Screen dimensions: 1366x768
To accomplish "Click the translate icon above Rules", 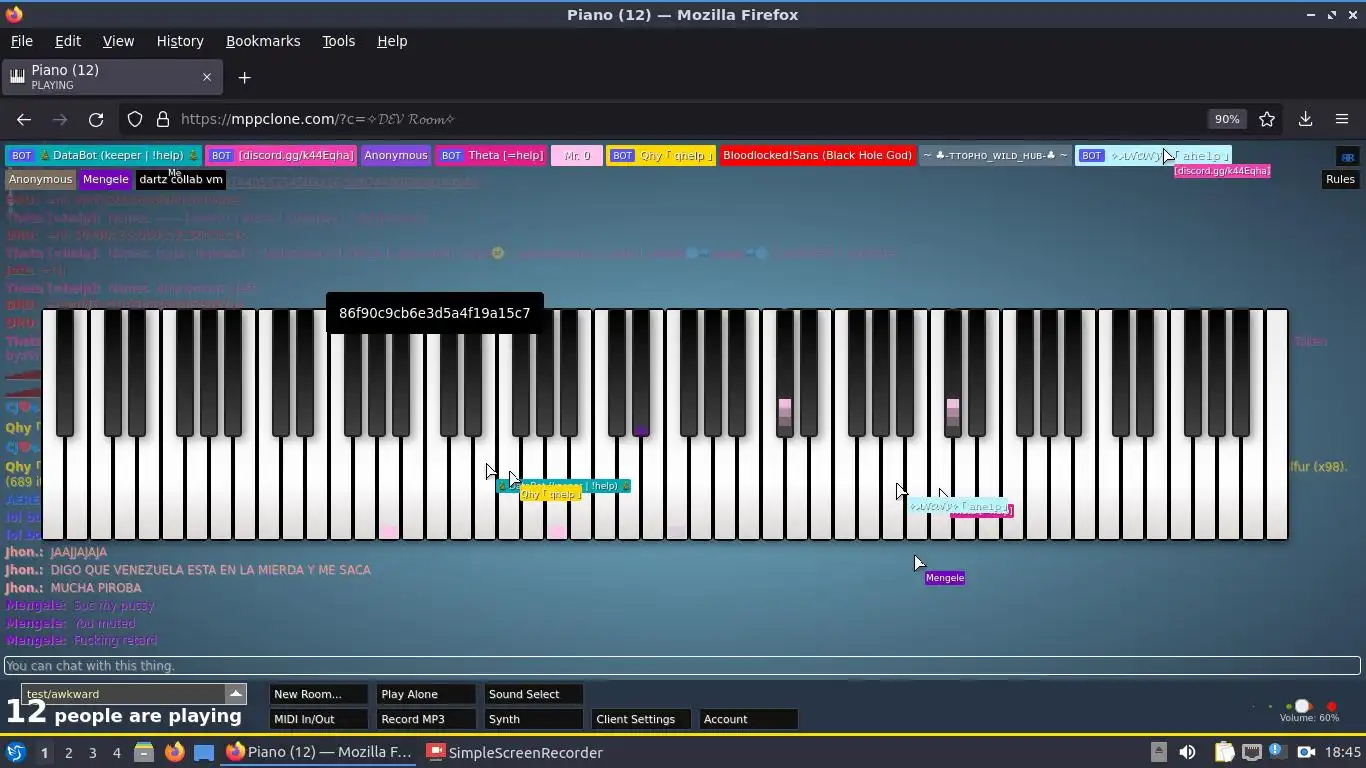I will [x=1347, y=157].
